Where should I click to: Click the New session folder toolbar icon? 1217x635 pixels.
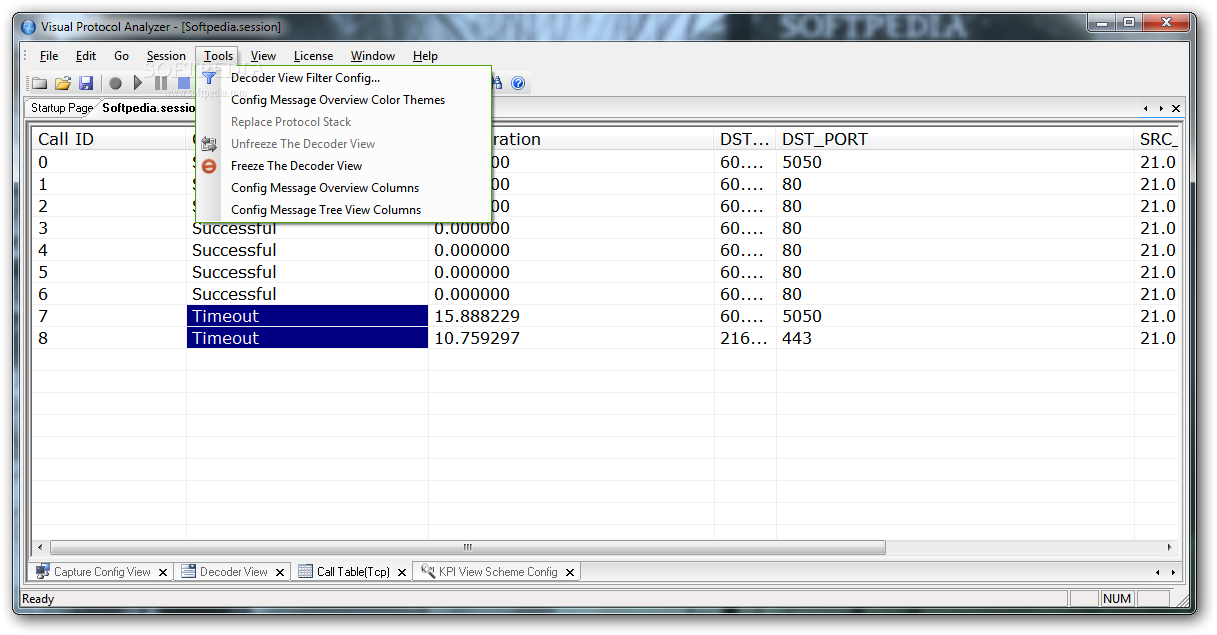tap(40, 83)
